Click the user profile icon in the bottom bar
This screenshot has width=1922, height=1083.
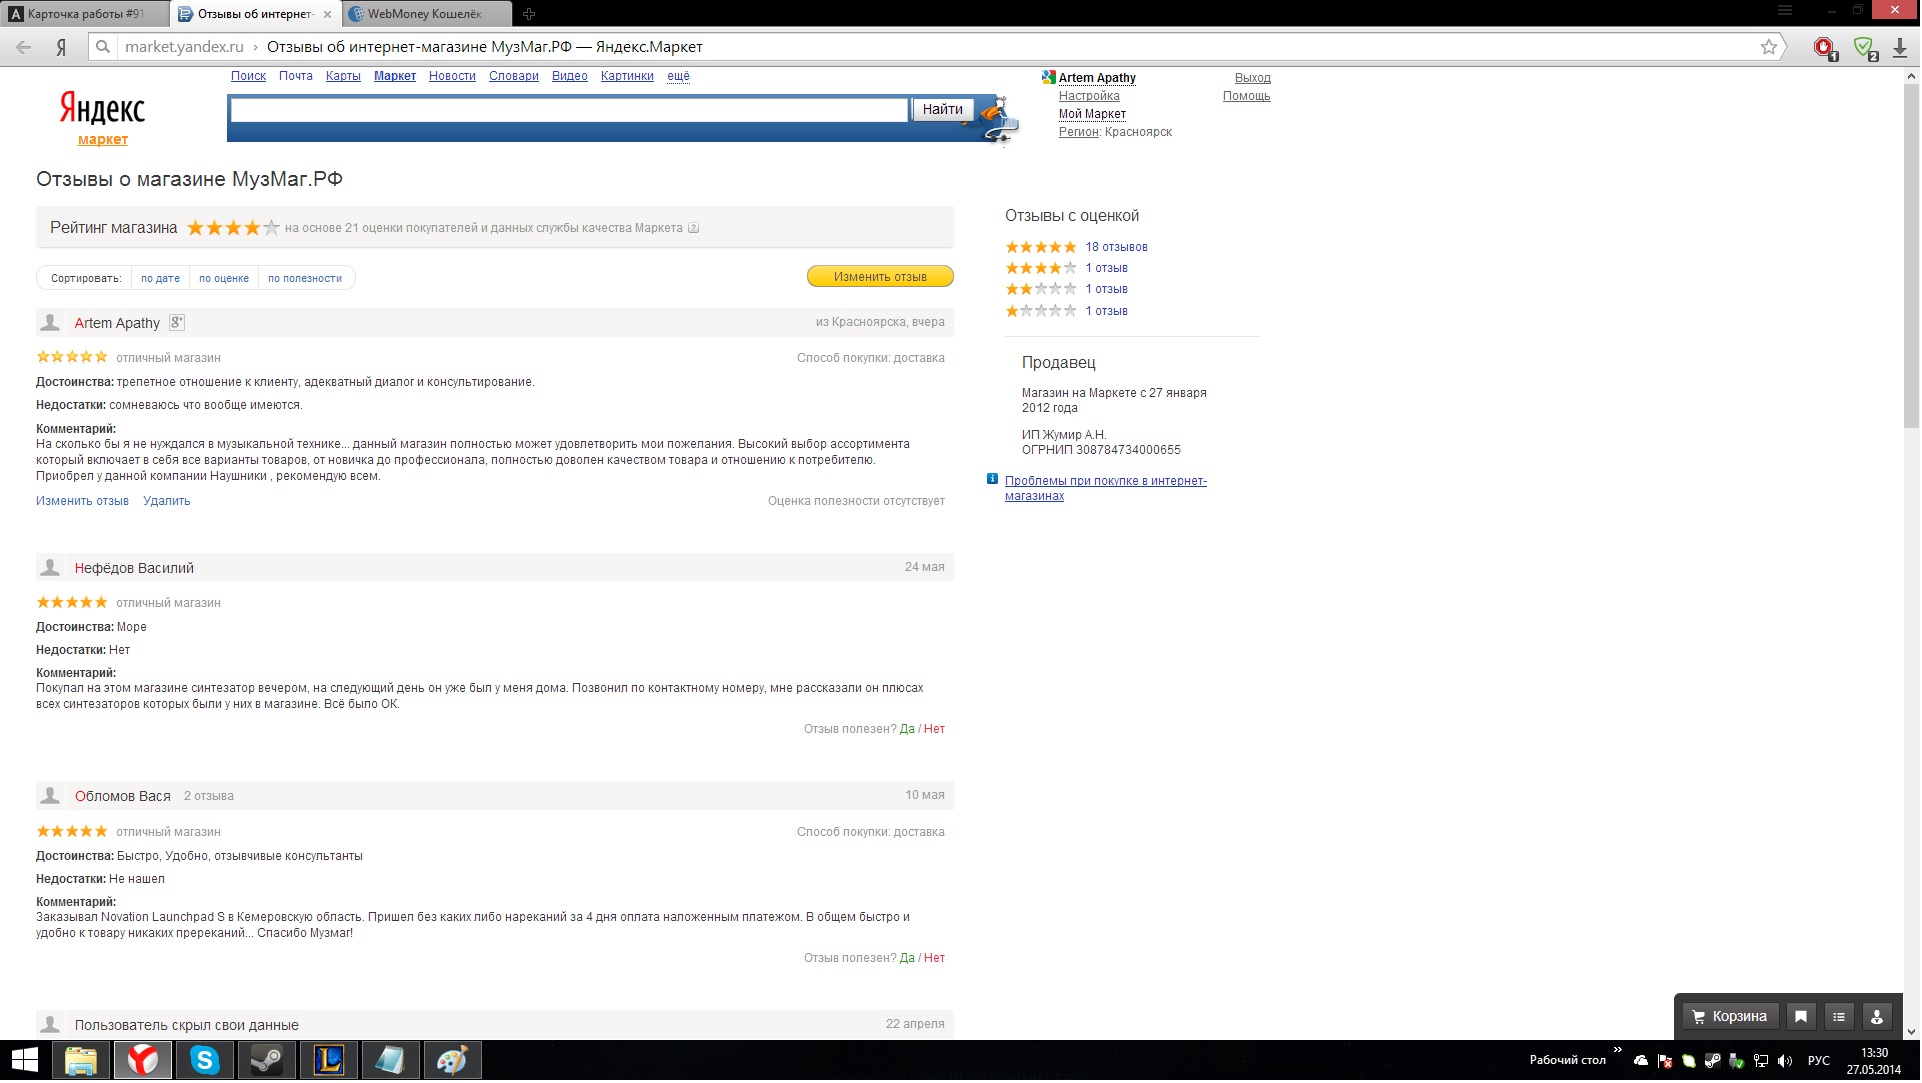pyautogui.click(x=1878, y=1018)
